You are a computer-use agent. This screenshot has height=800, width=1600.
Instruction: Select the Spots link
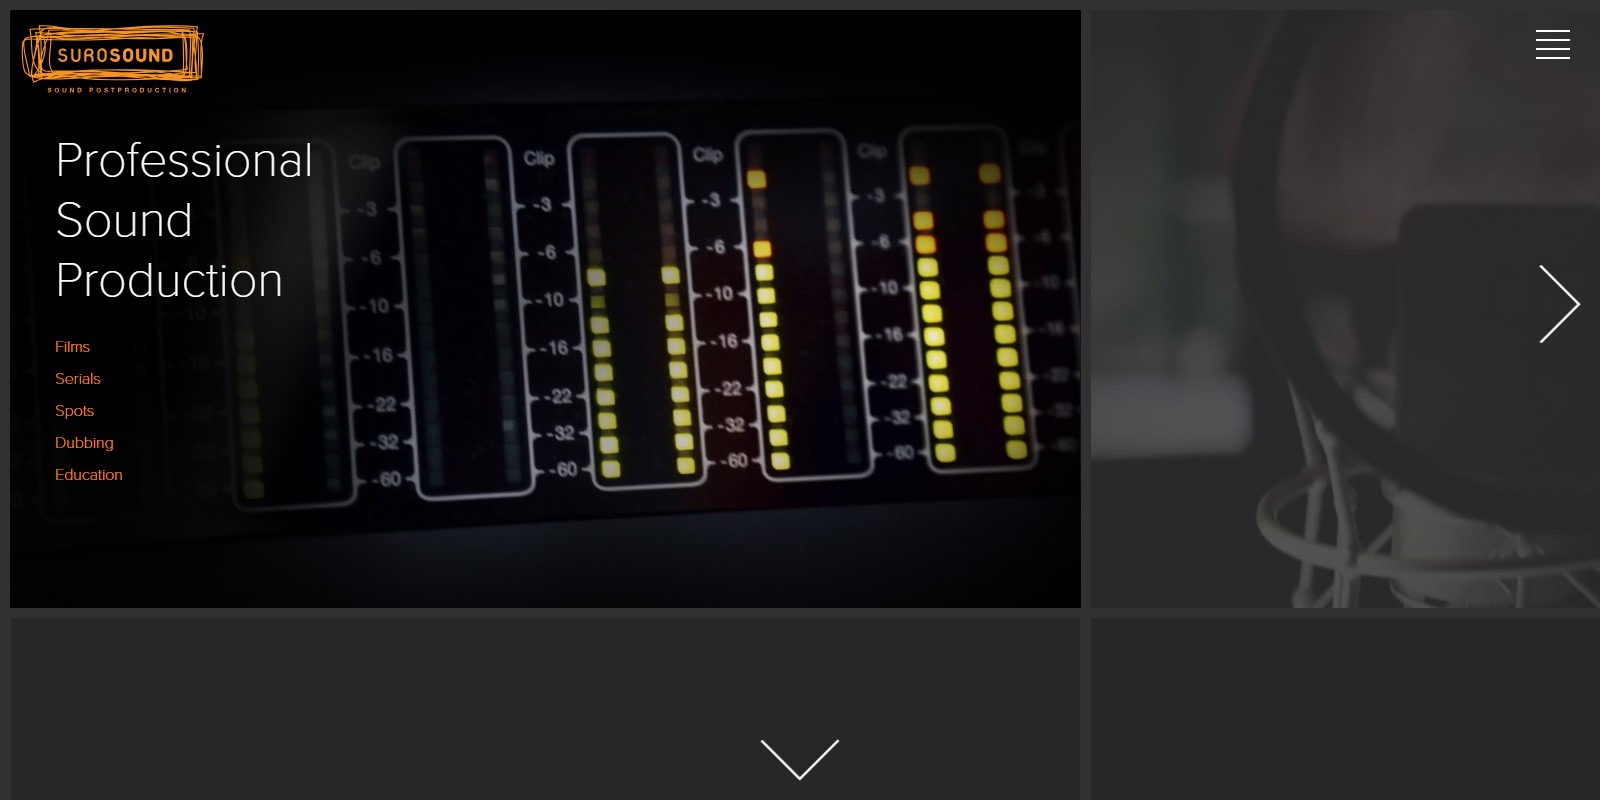click(74, 411)
